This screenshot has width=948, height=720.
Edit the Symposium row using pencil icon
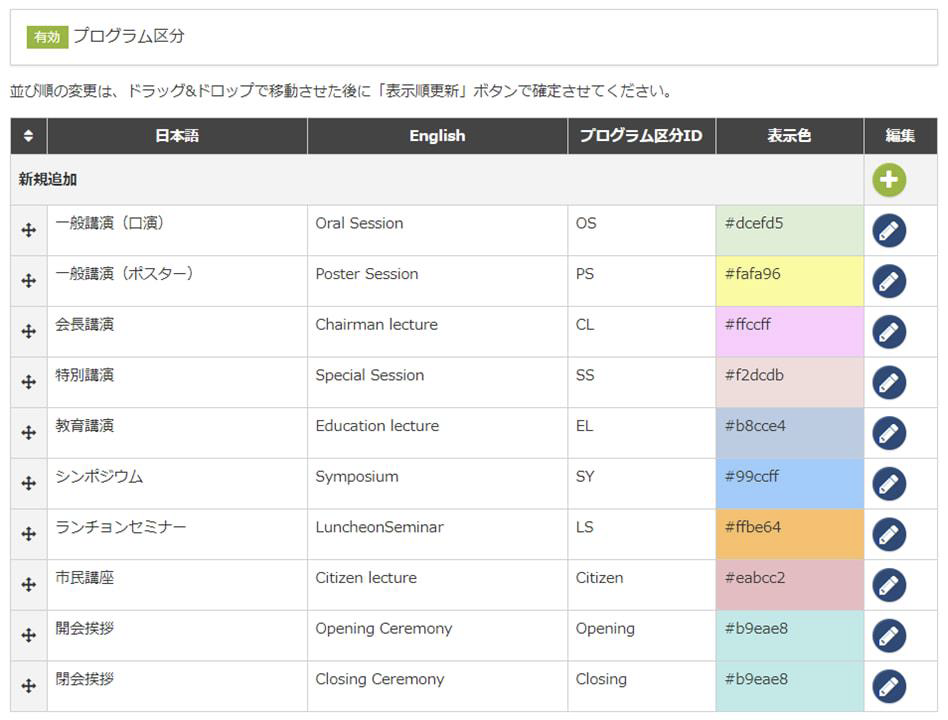(889, 484)
